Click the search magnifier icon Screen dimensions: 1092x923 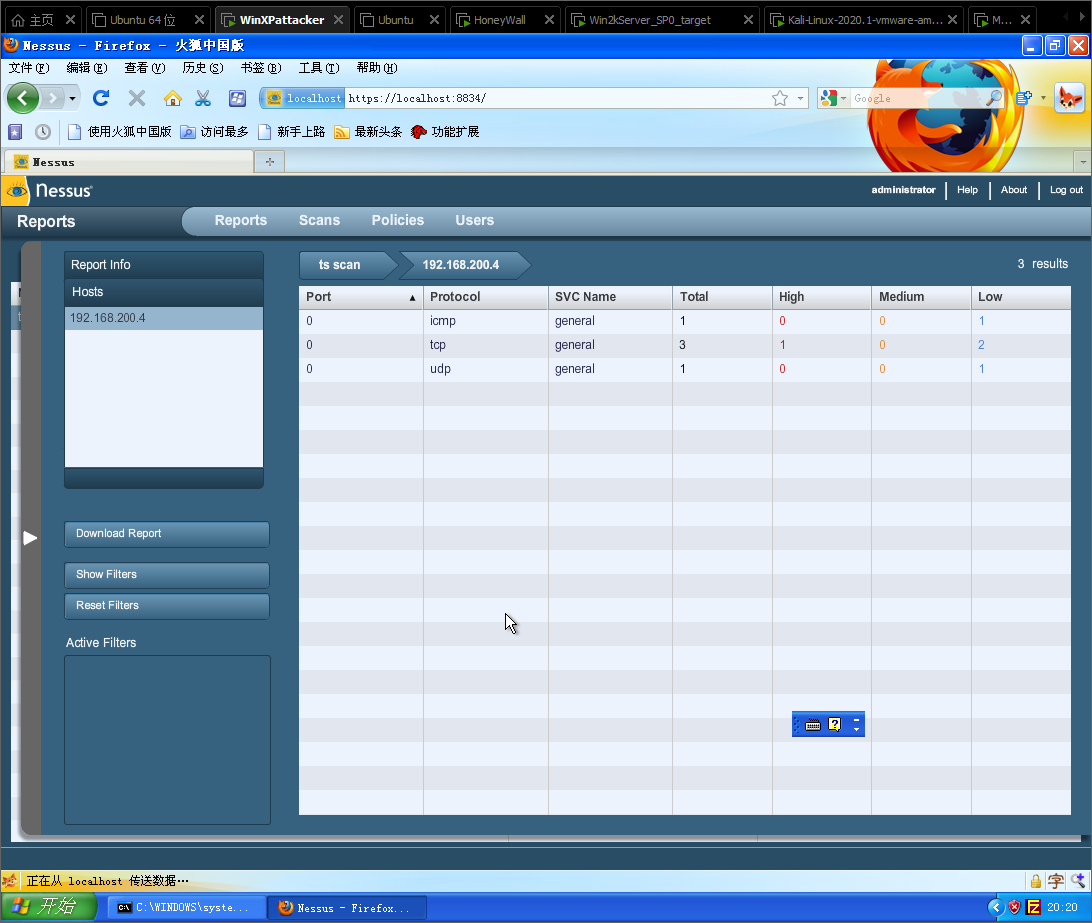click(994, 98)
